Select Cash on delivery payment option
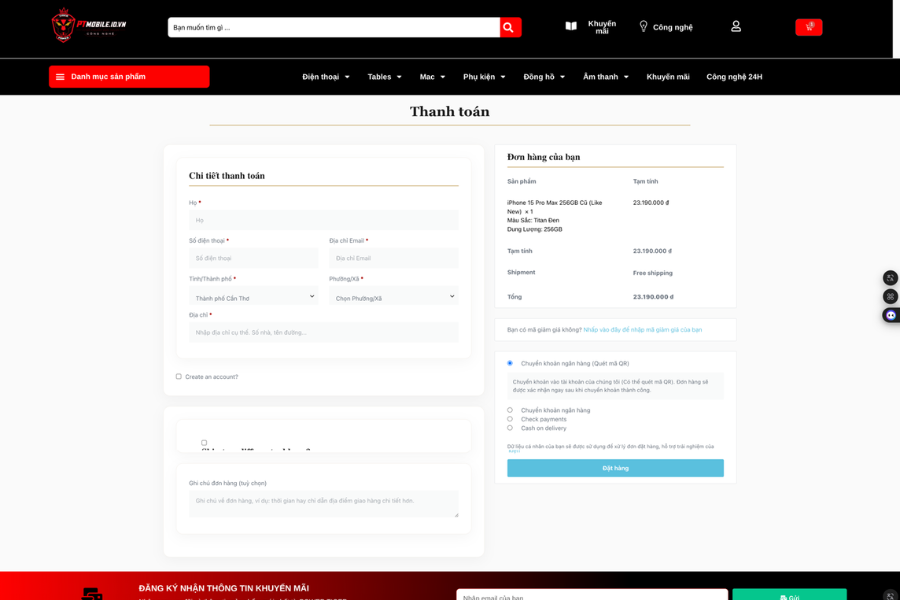This screenshot has height=600, width=900. click(x=510, y=428)
